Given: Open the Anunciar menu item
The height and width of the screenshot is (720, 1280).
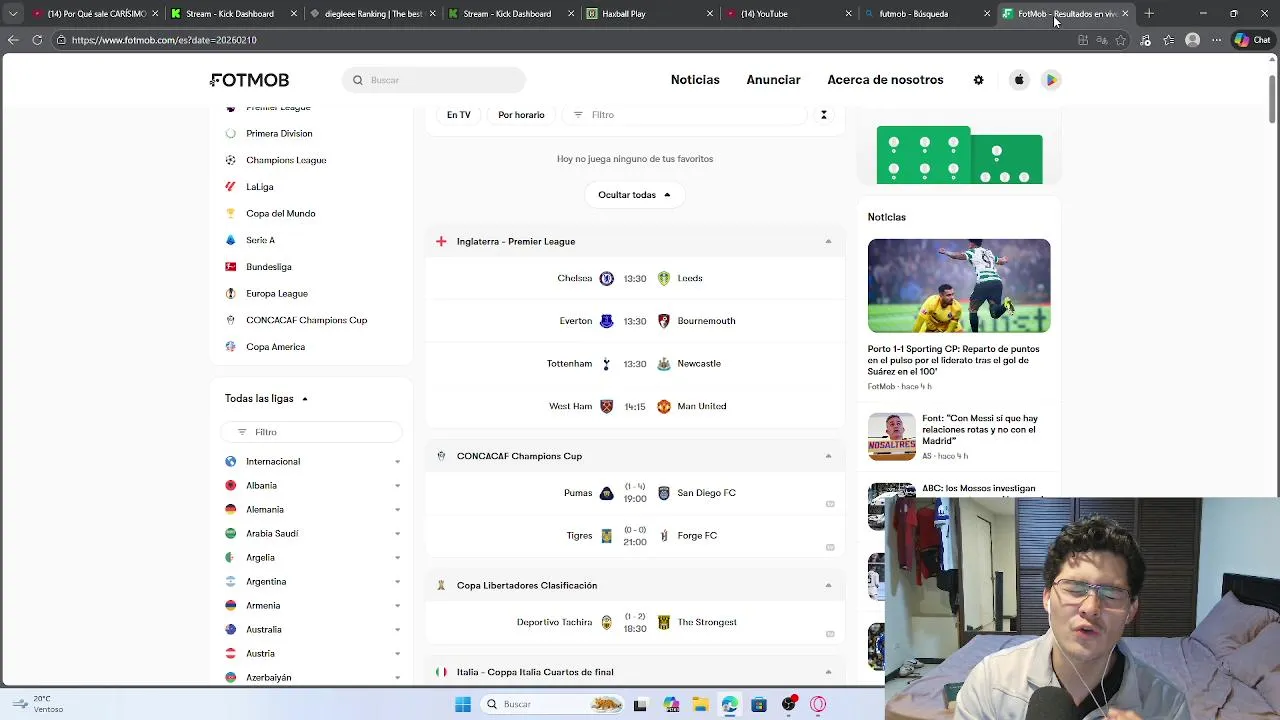Looking at the screenshot, I should click(x=773, y=80).
